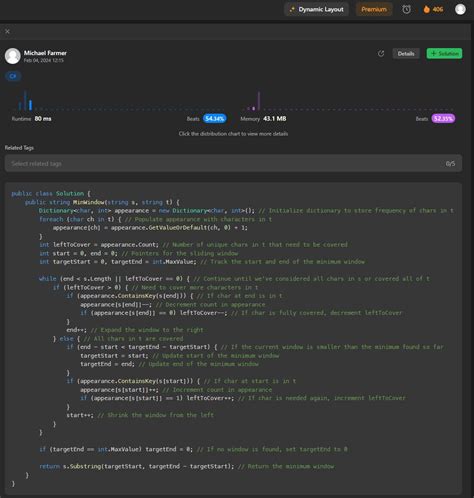This screenshot has width=474, height=498.
Task: Click the GetValueOrDefault code line
Action: pos(150,228)
